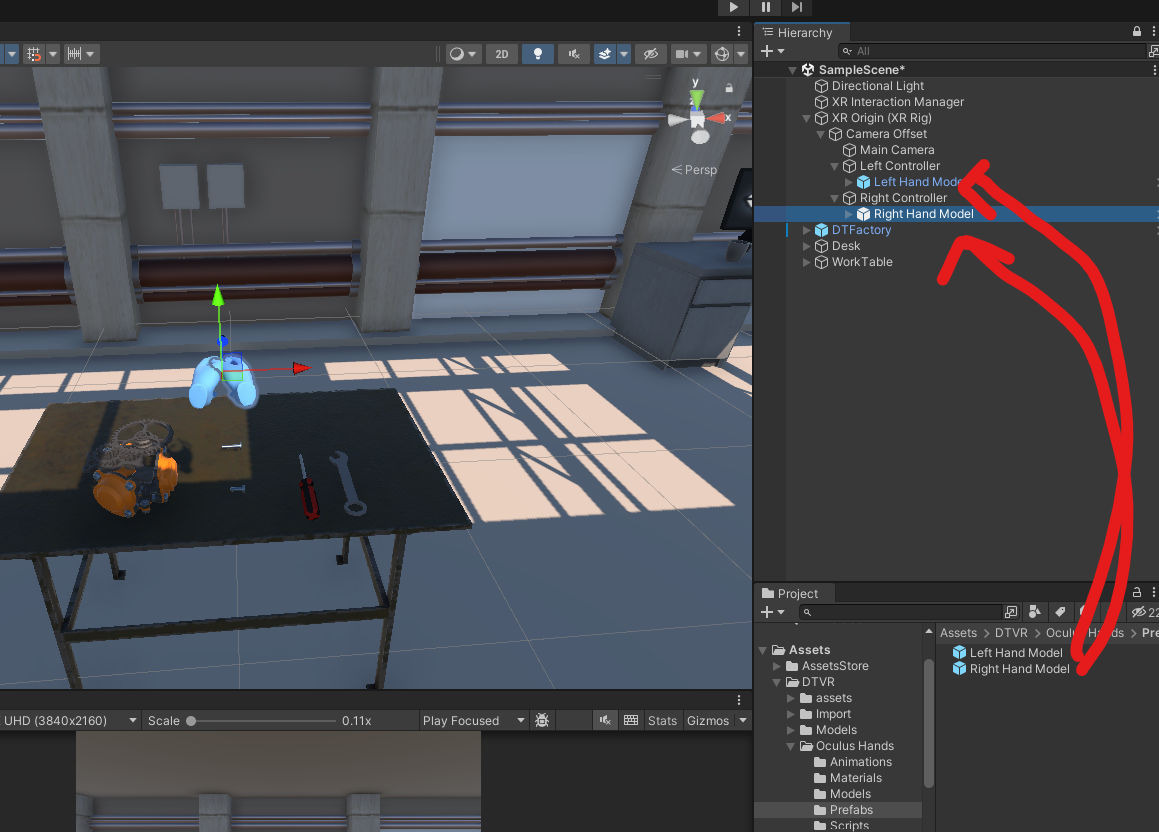This screenshot has height=832, width=1159.
Task: Toggle the orientation gizmo rotation lock
Action: (729, 88)
